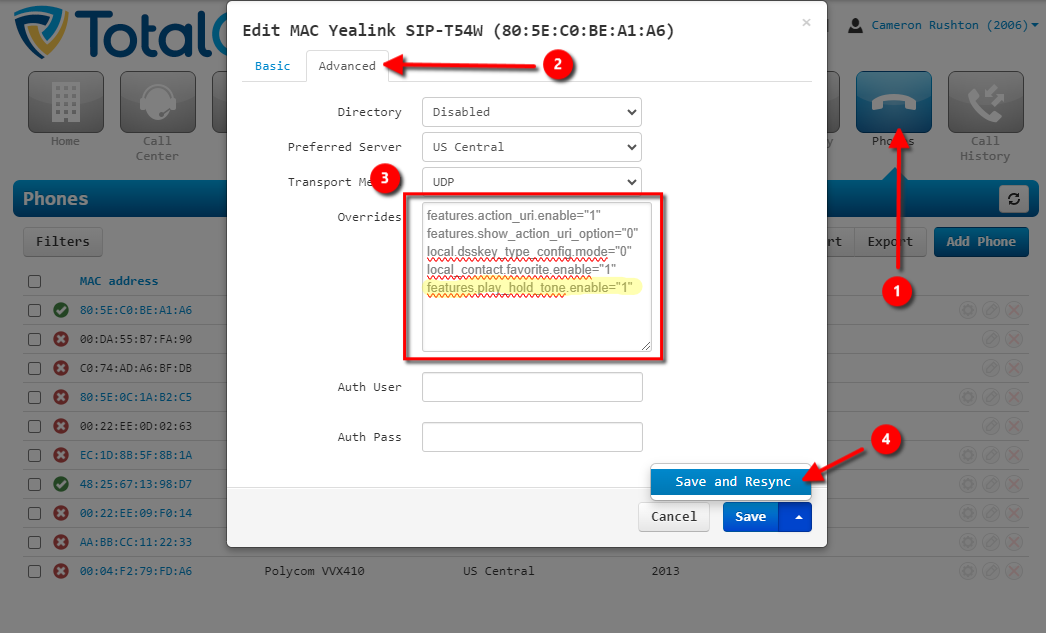The image size is (1046, 633).
Task: Open settings gear for 80:5E:0C:1A:B2:C5 row
Action: 968,397
